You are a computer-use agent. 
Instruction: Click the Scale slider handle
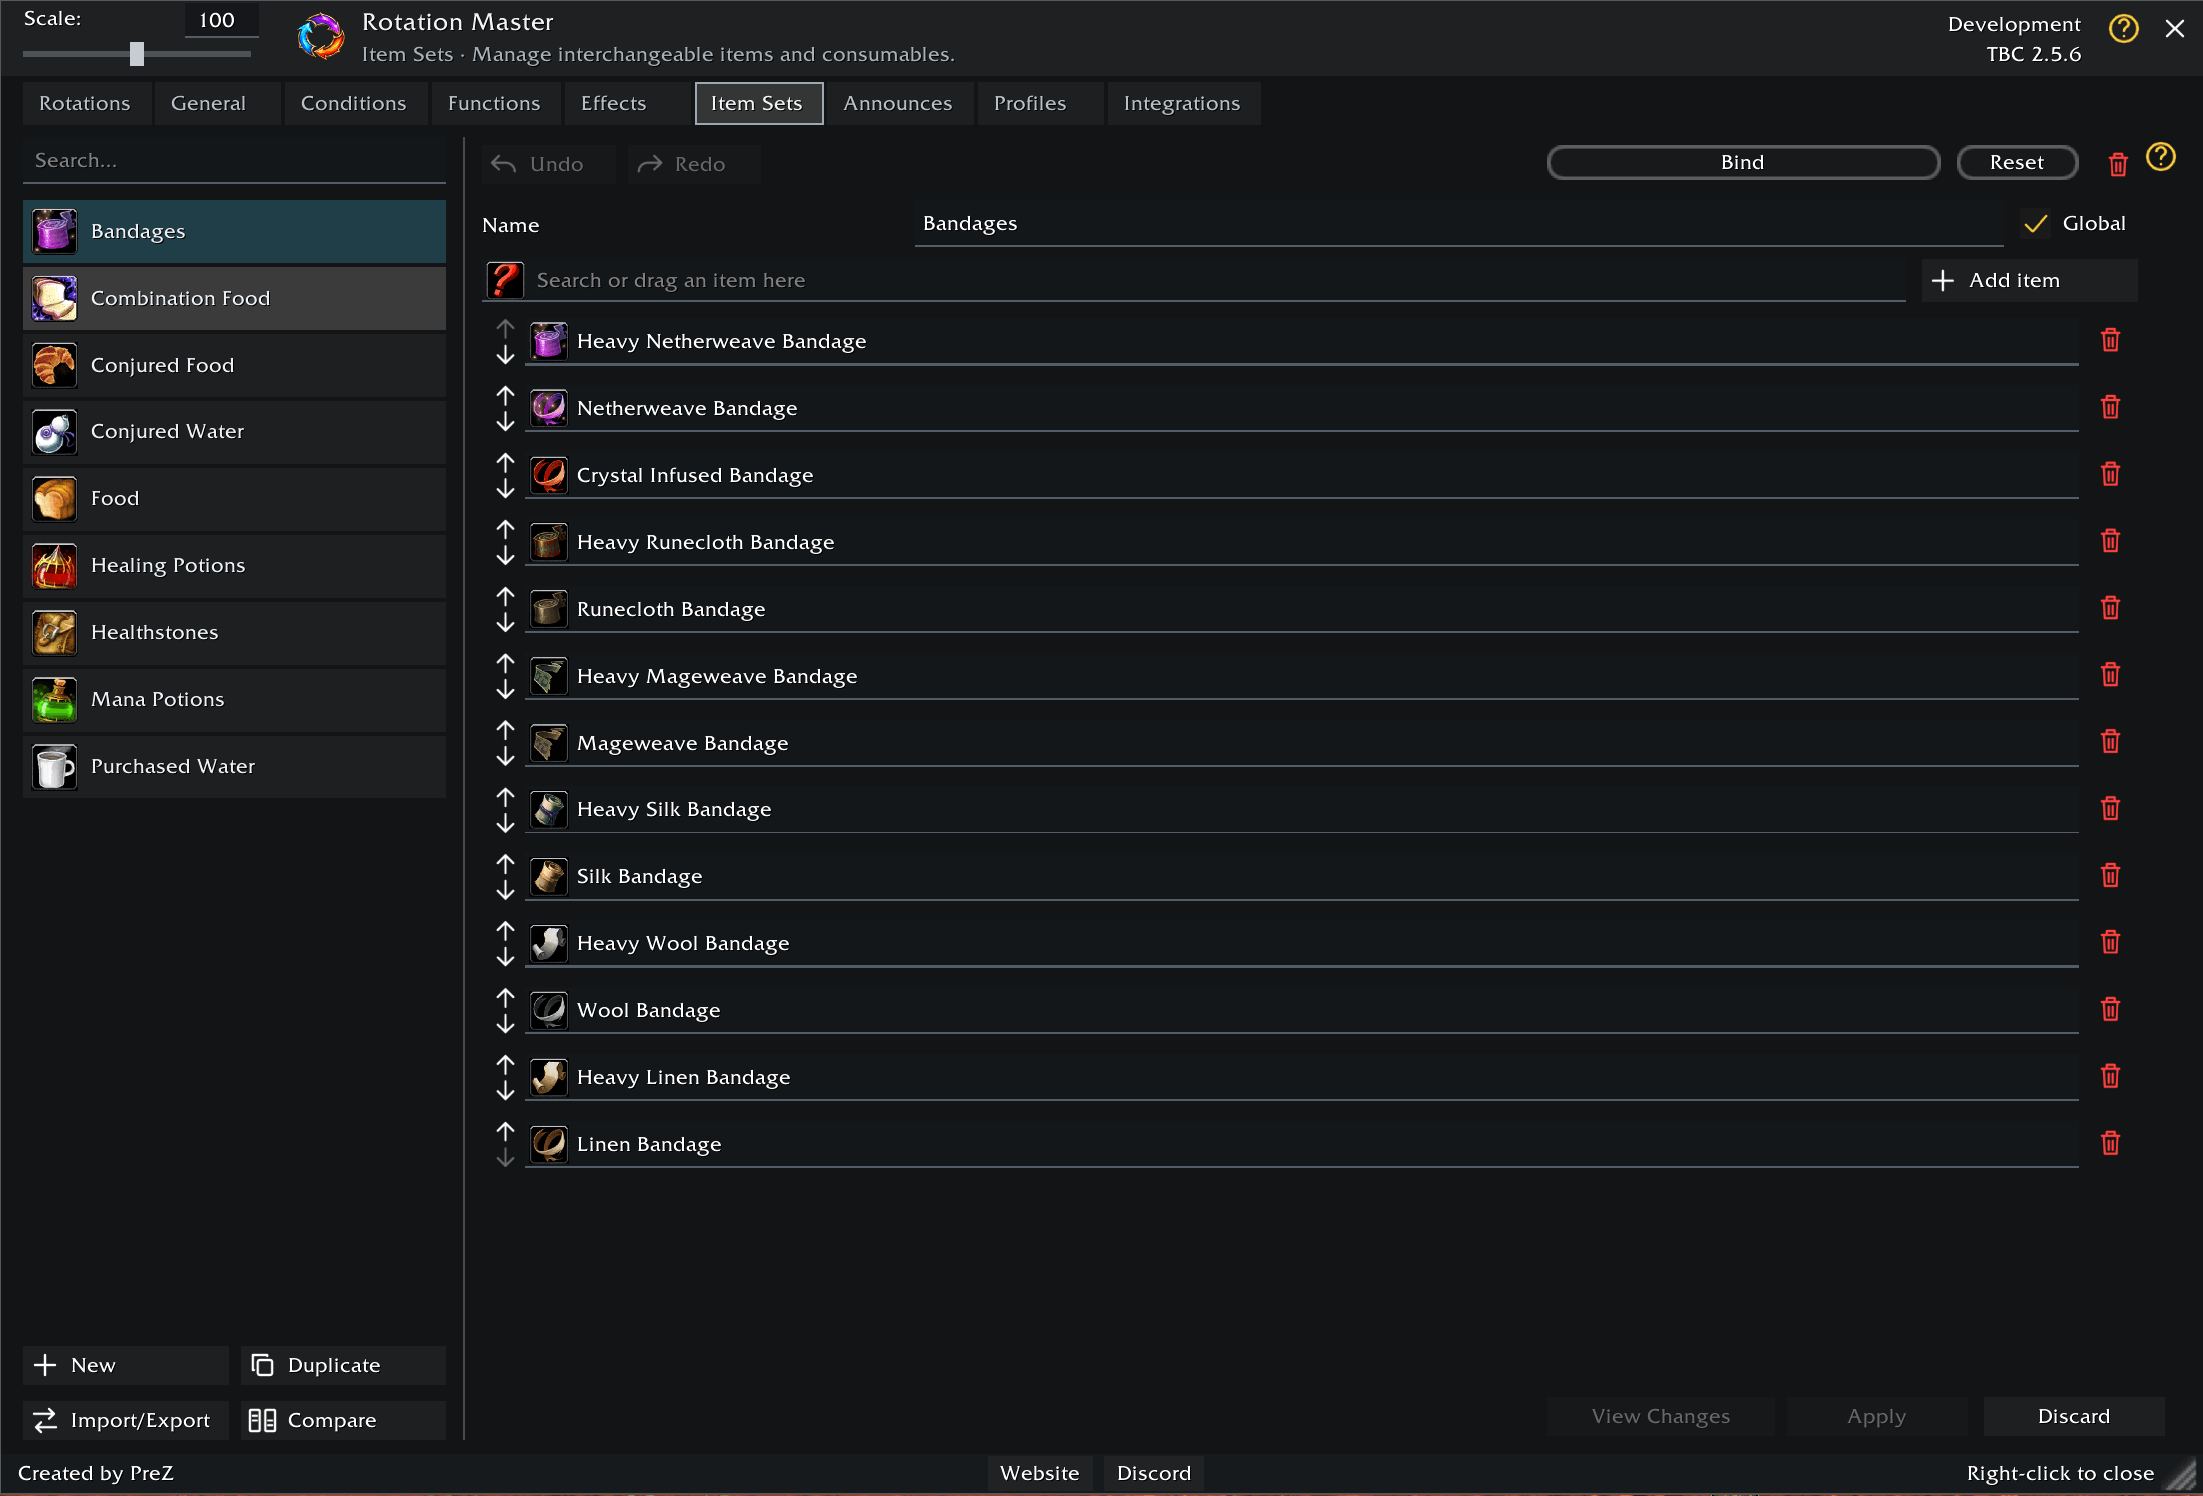(x=137, y=54)
